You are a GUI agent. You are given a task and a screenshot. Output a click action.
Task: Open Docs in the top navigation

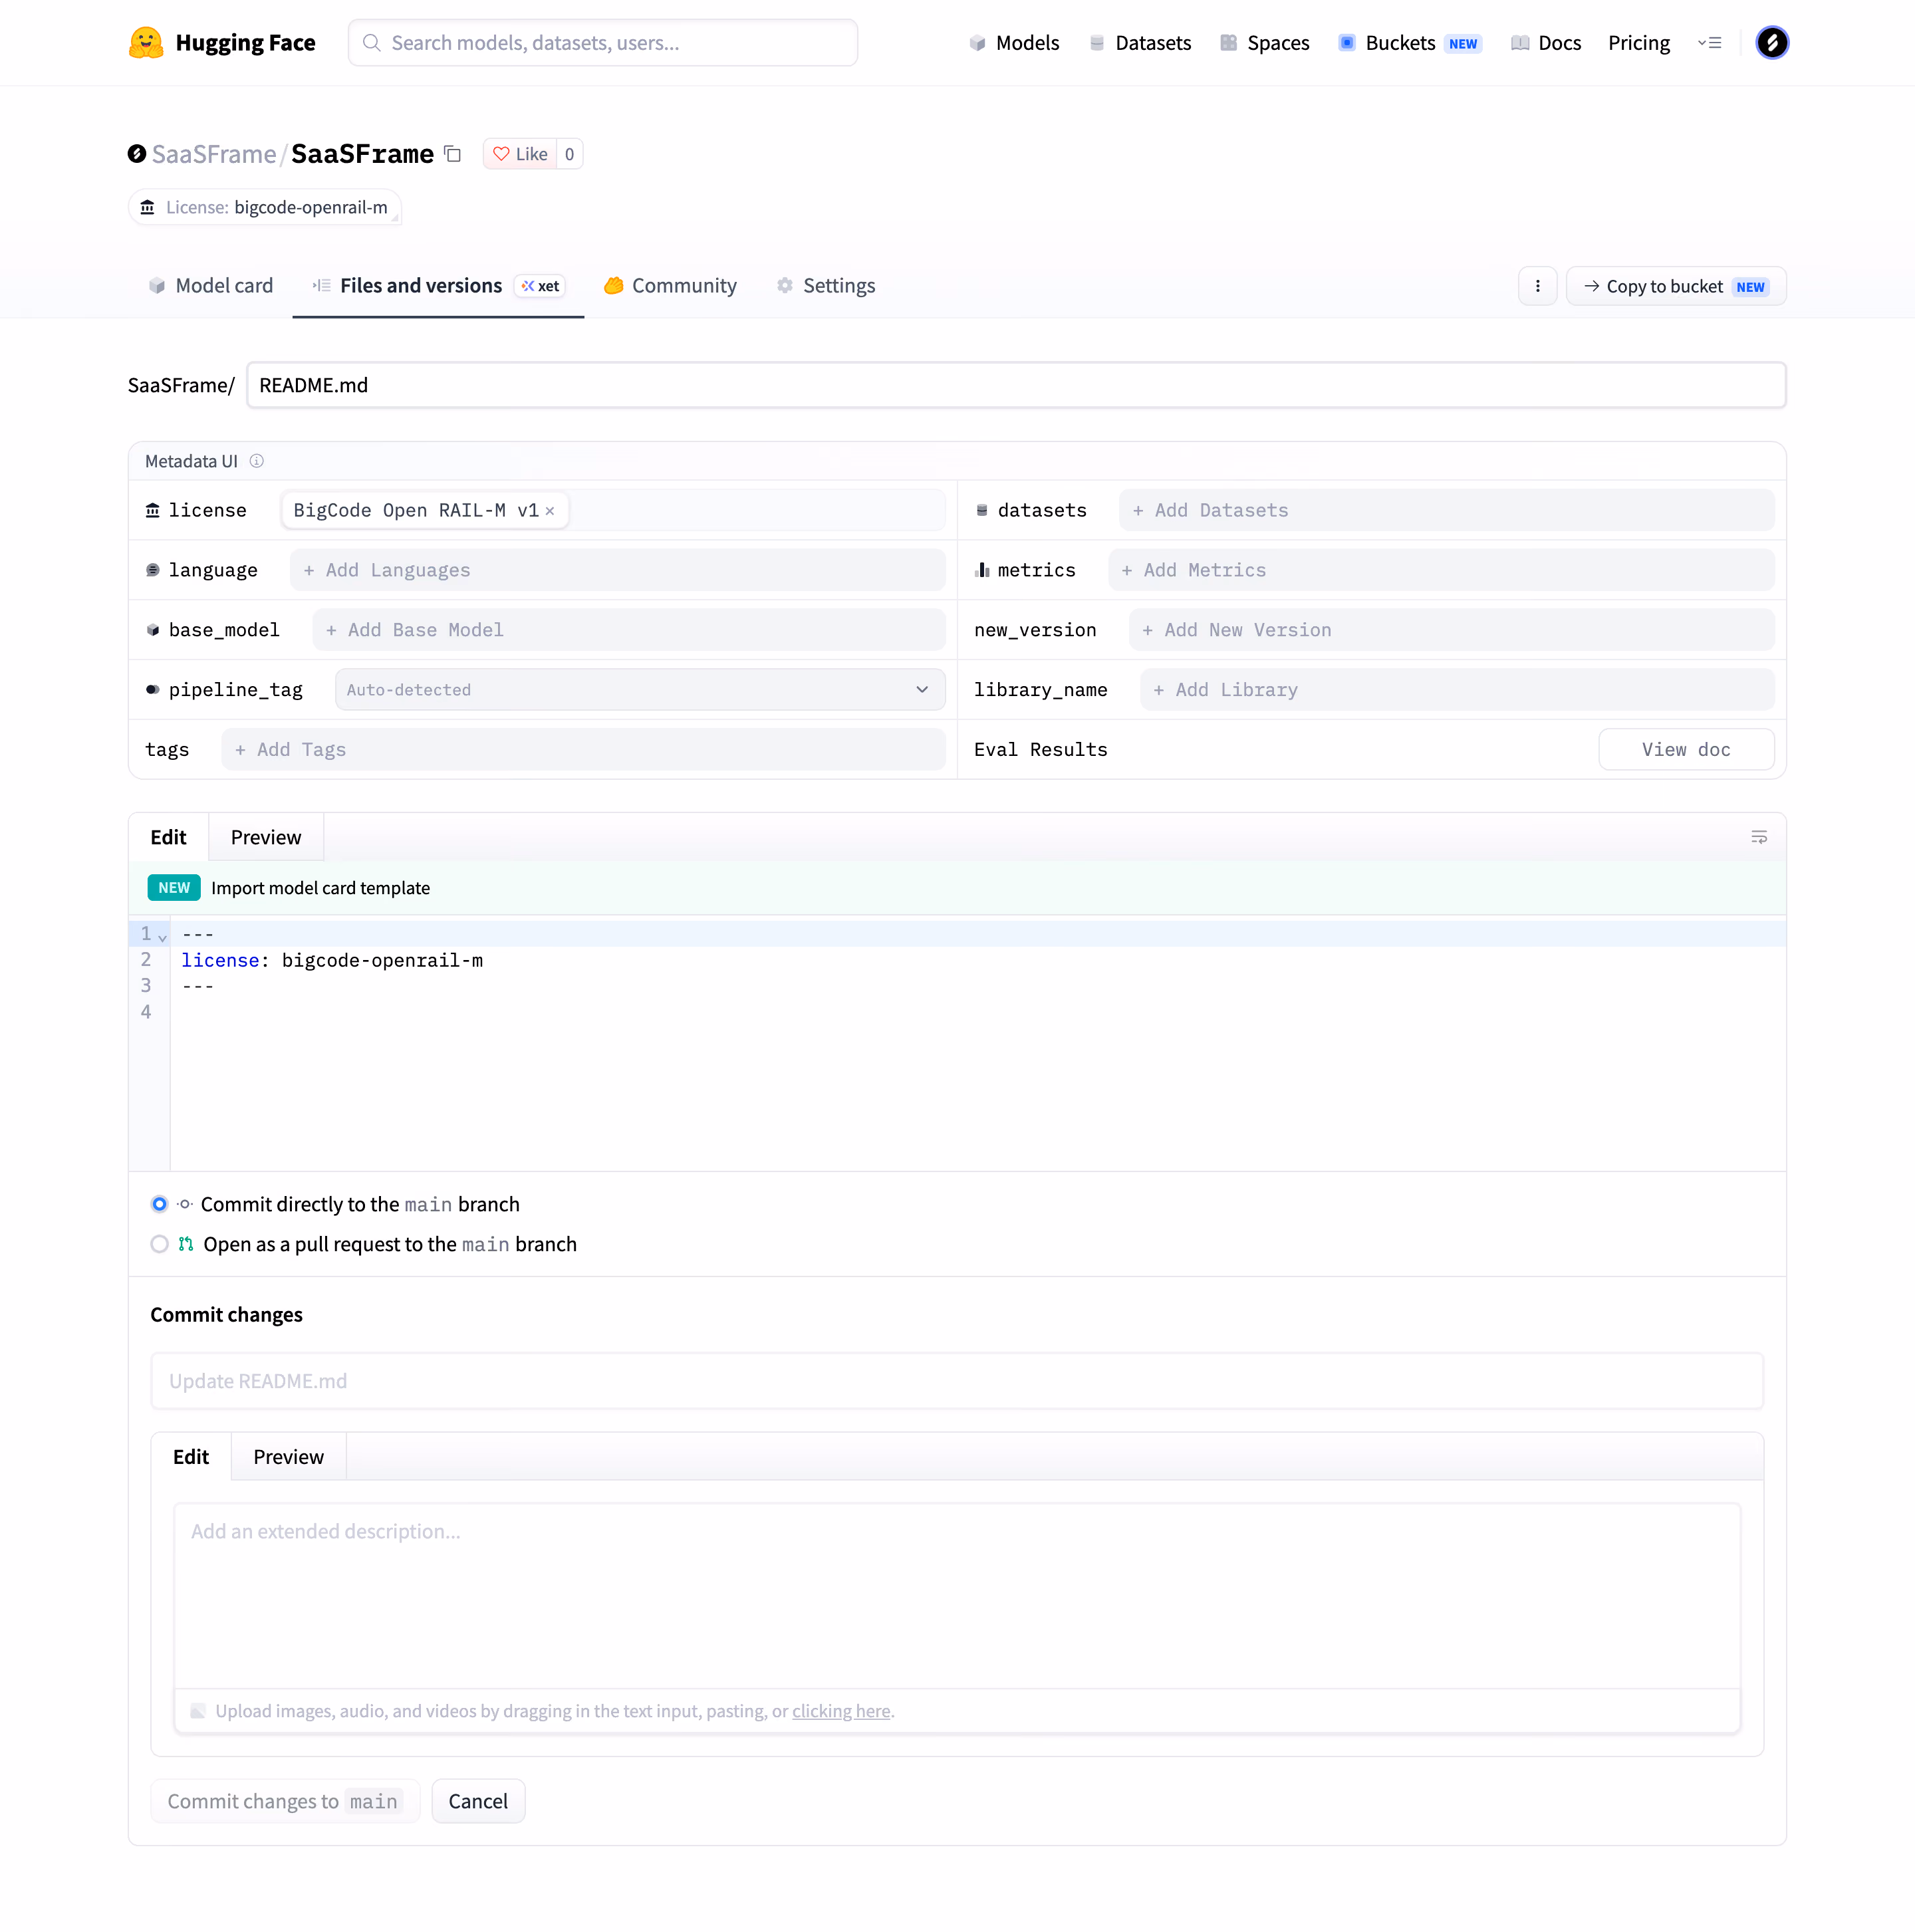[1546, 42]
